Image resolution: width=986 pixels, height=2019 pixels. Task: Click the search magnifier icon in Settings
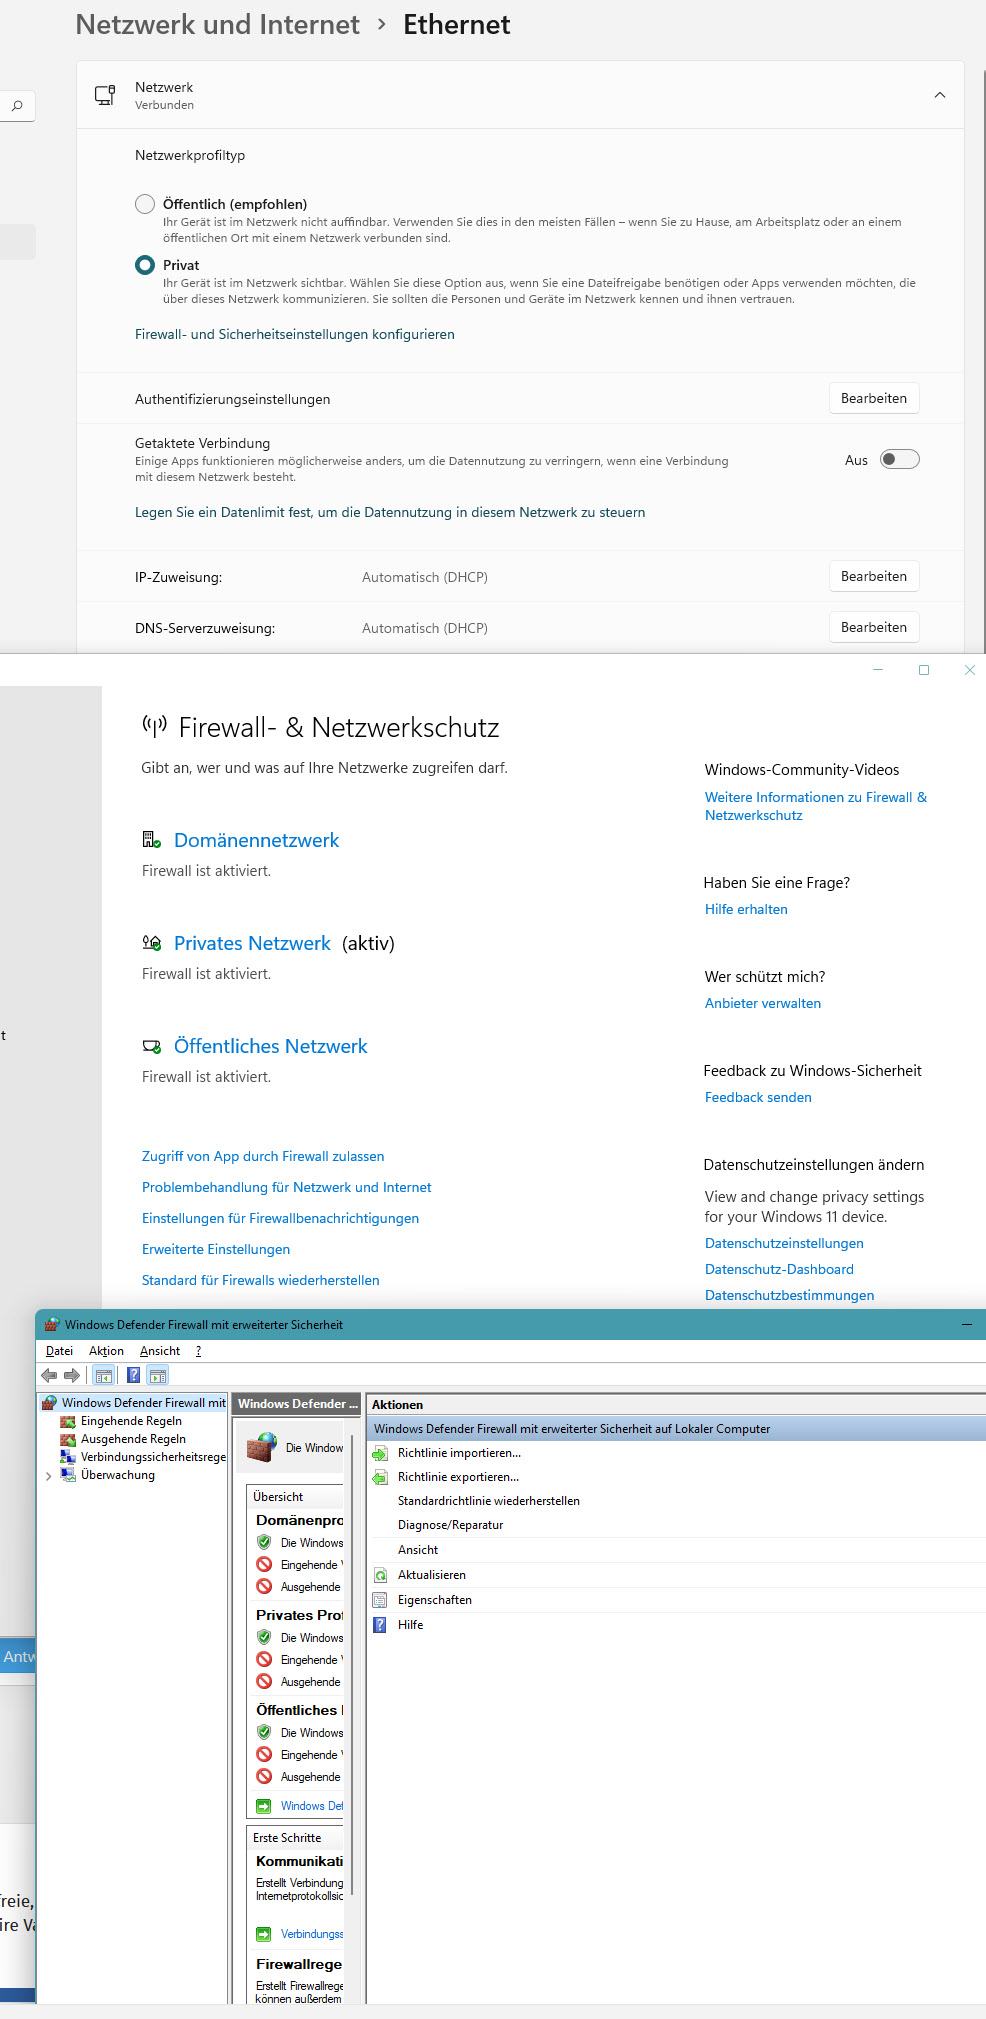(x=17, y=106)
